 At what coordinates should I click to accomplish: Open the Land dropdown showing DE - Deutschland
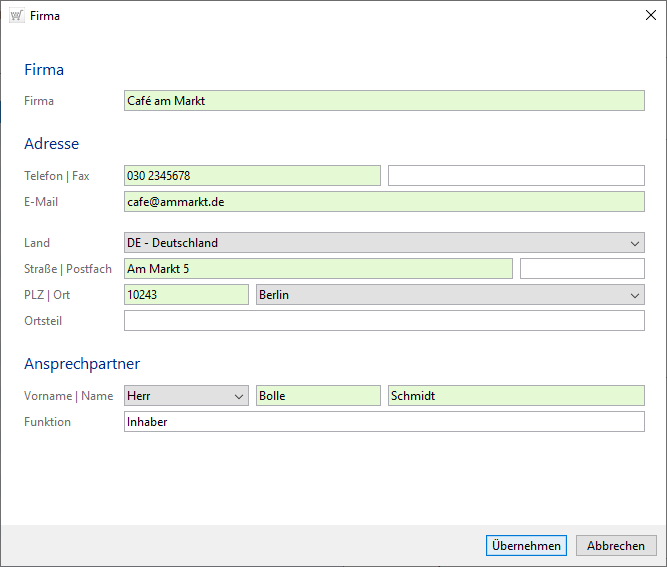coord(384,243)
